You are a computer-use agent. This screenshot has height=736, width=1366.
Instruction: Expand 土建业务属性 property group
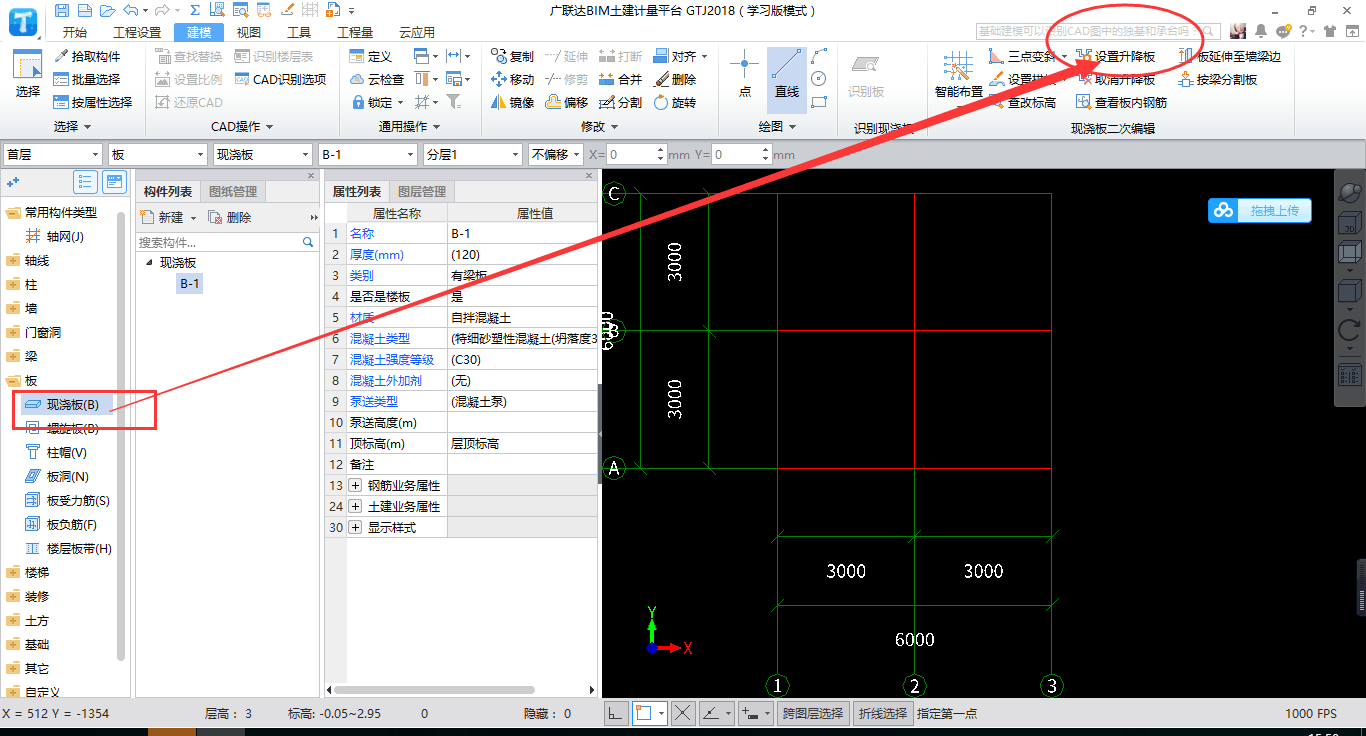click(355, 506)
